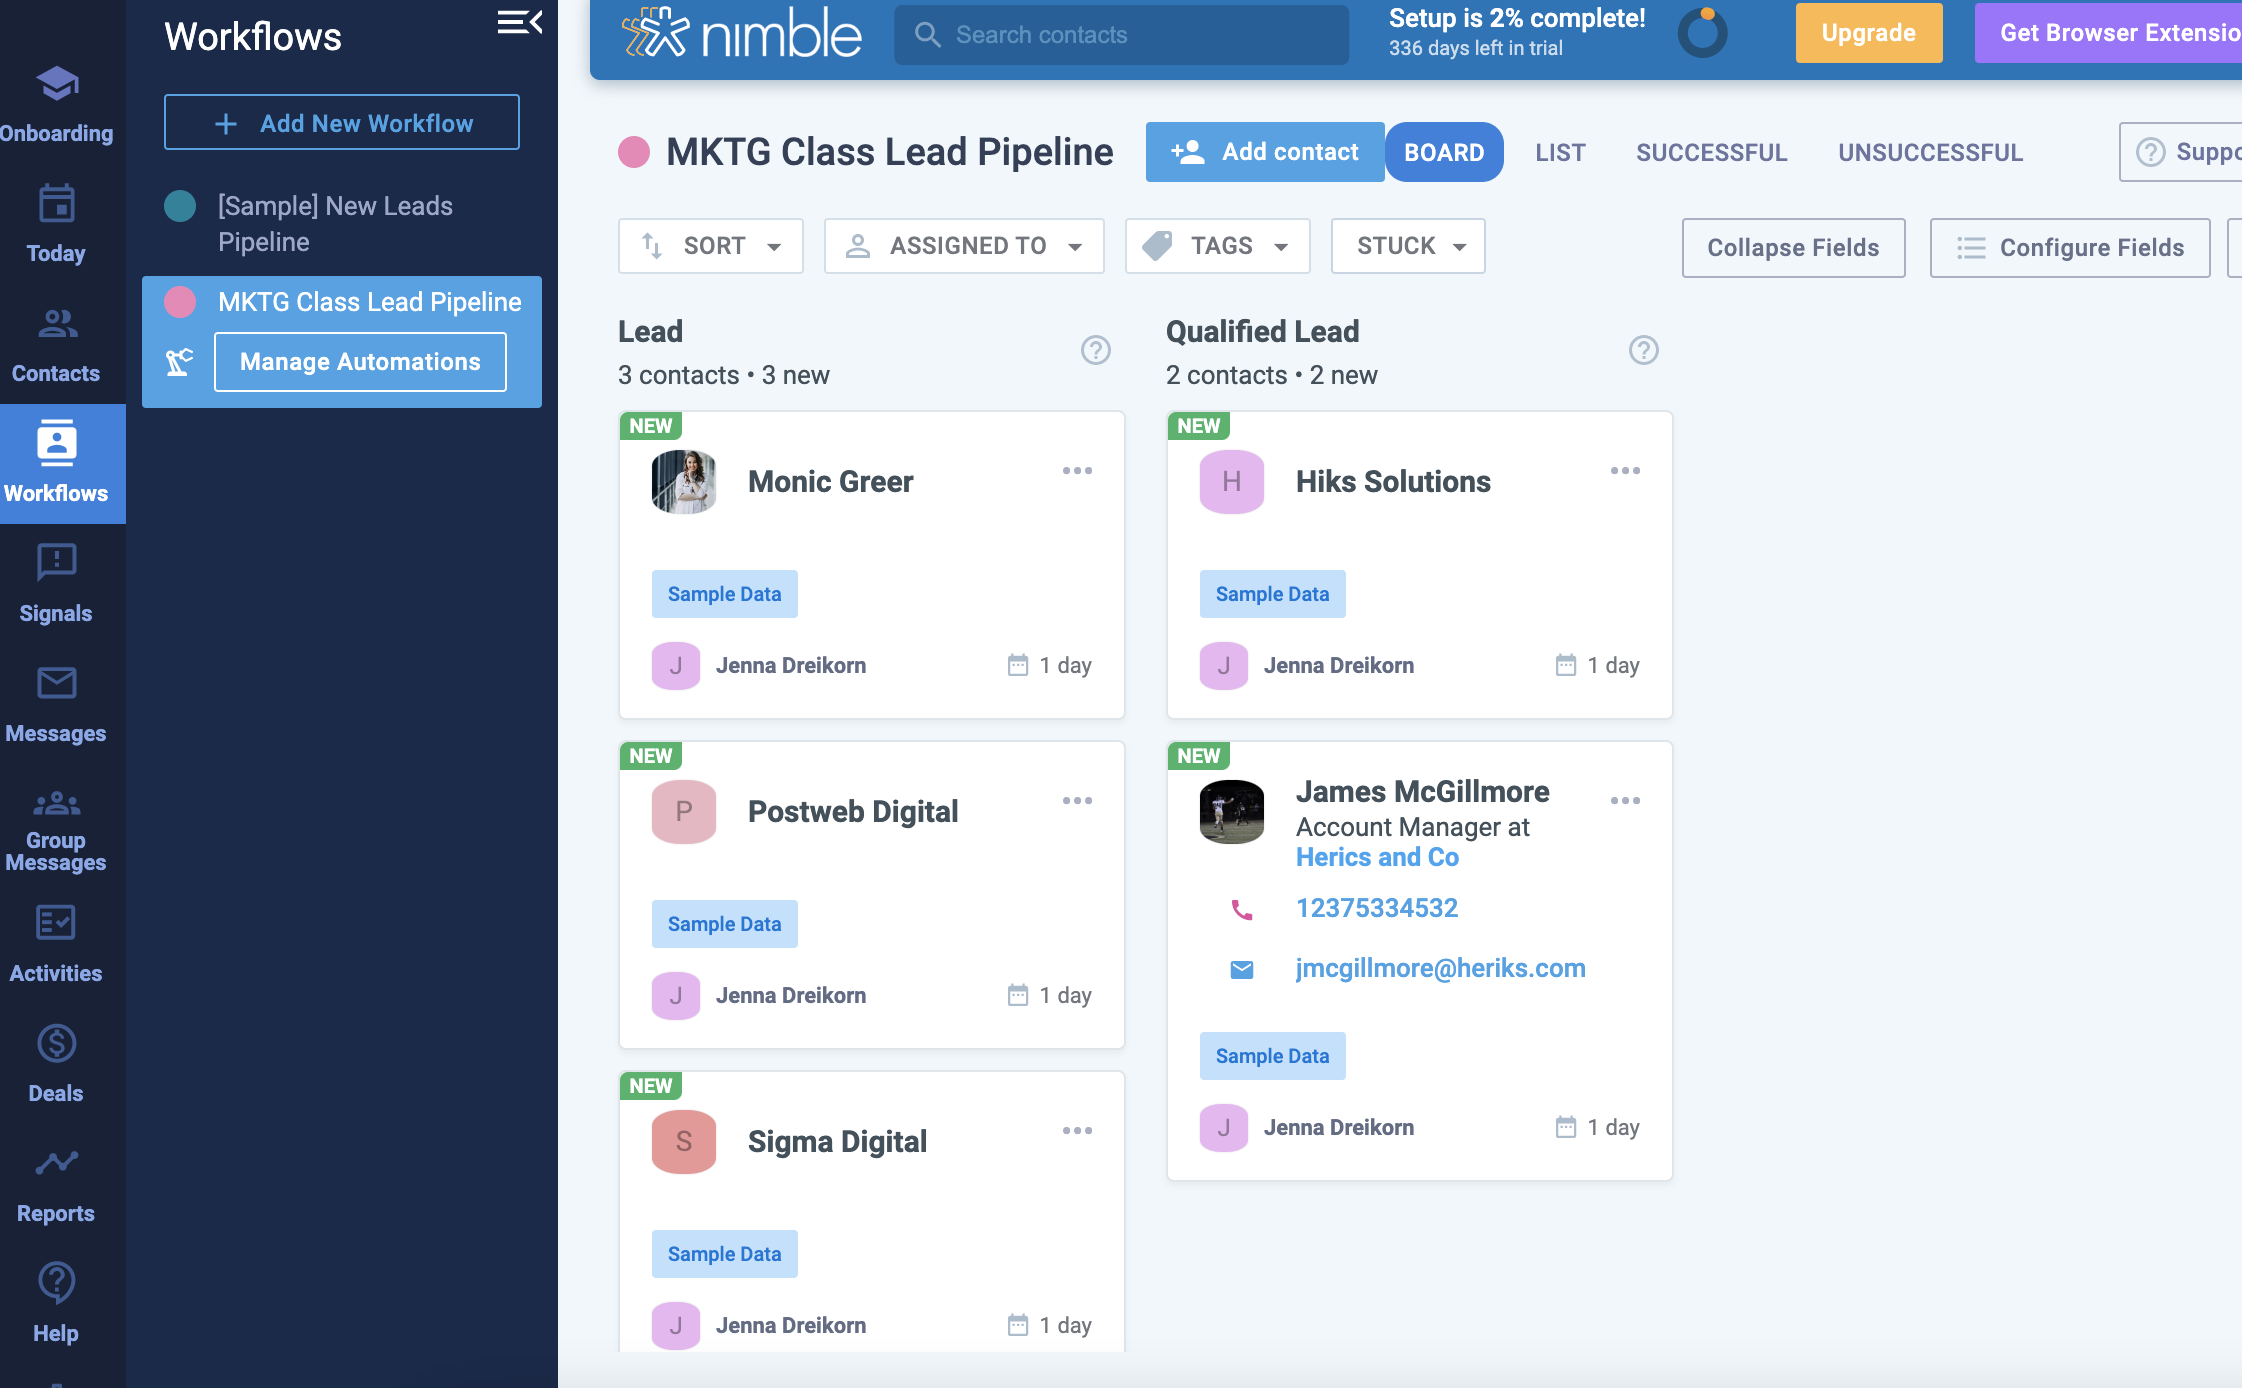Open the STUCK filter dropdown
The image size is (2242, 1388).
coord(1408,246)
